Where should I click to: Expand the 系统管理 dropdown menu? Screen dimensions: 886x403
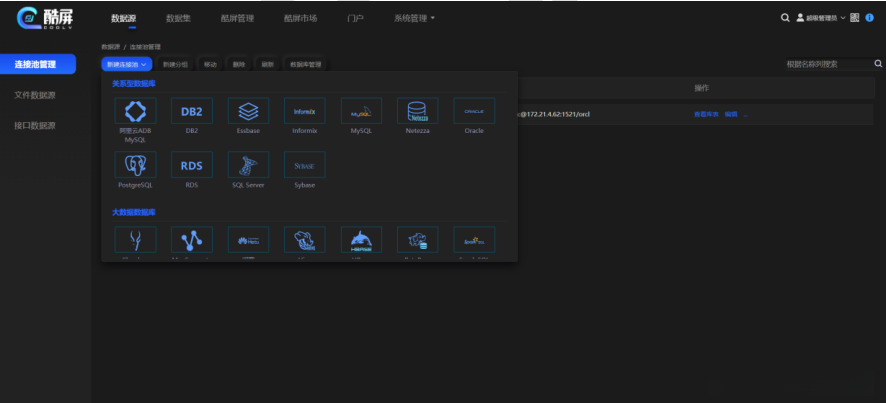(x=414, y=18)
